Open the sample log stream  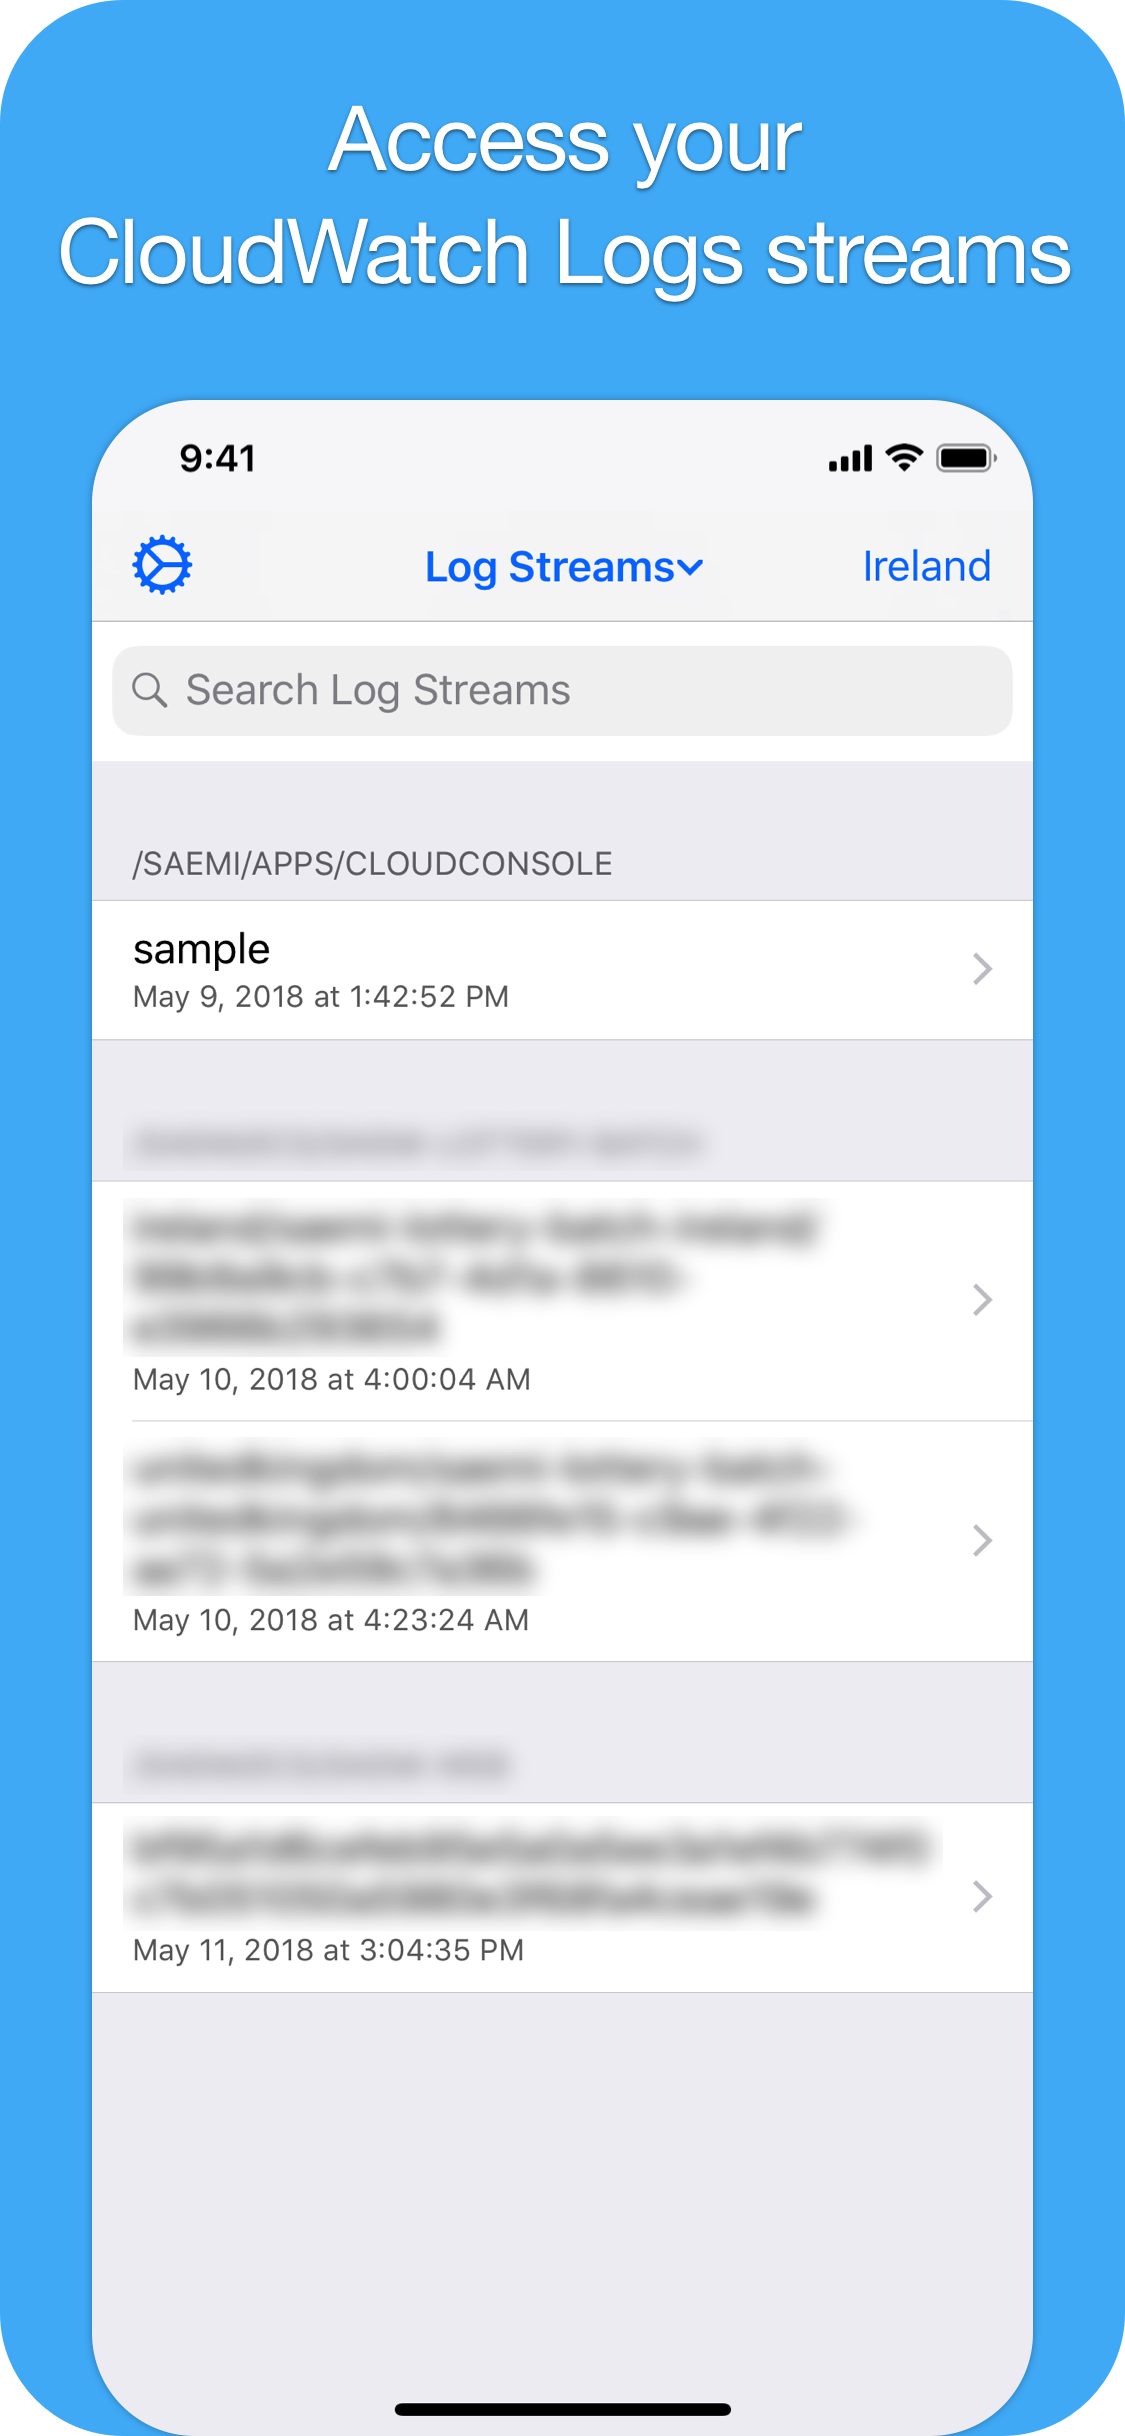pyautogui.click(x=562, y=970)
